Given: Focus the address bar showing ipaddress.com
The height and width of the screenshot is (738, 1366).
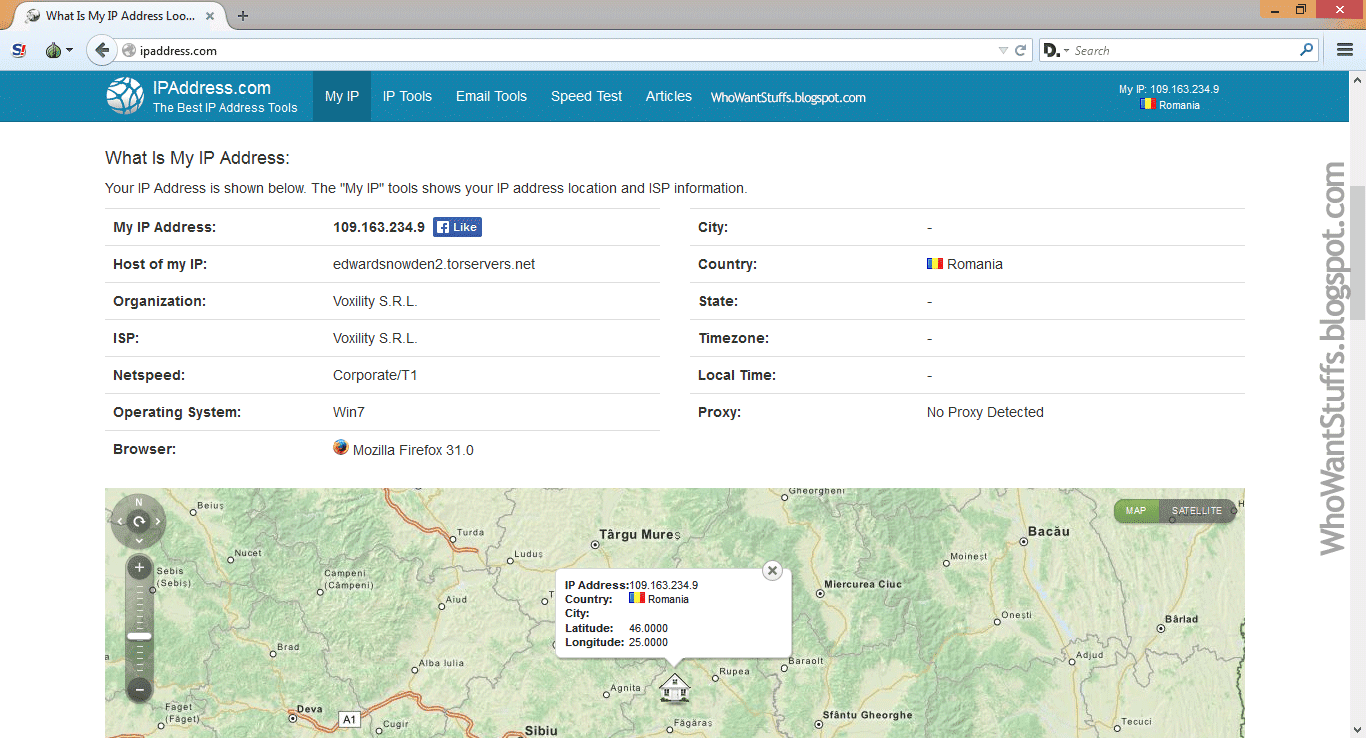Looking at the screenshot, I should point(565,50).
